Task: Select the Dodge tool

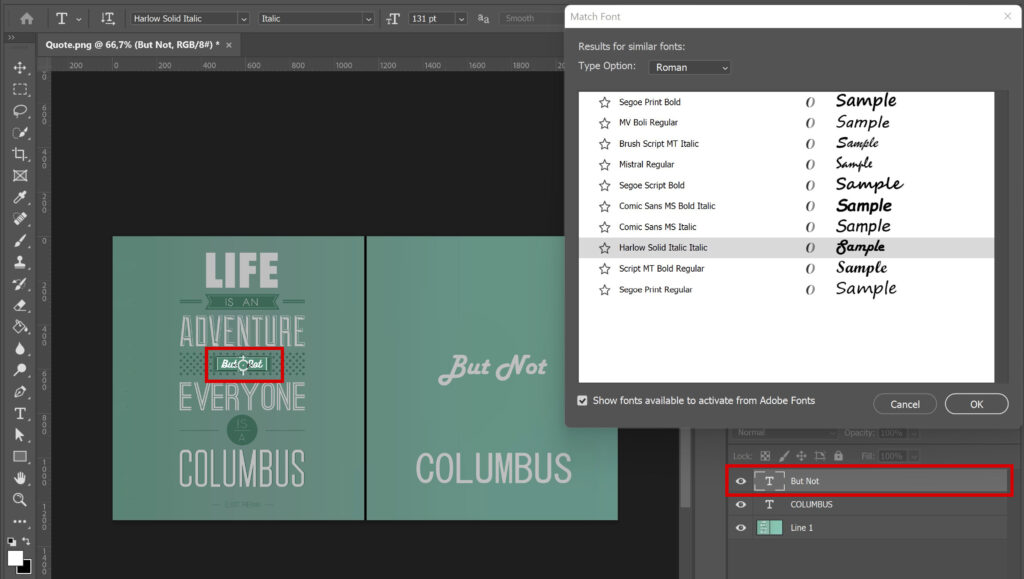Action: (x=20, y=369)
